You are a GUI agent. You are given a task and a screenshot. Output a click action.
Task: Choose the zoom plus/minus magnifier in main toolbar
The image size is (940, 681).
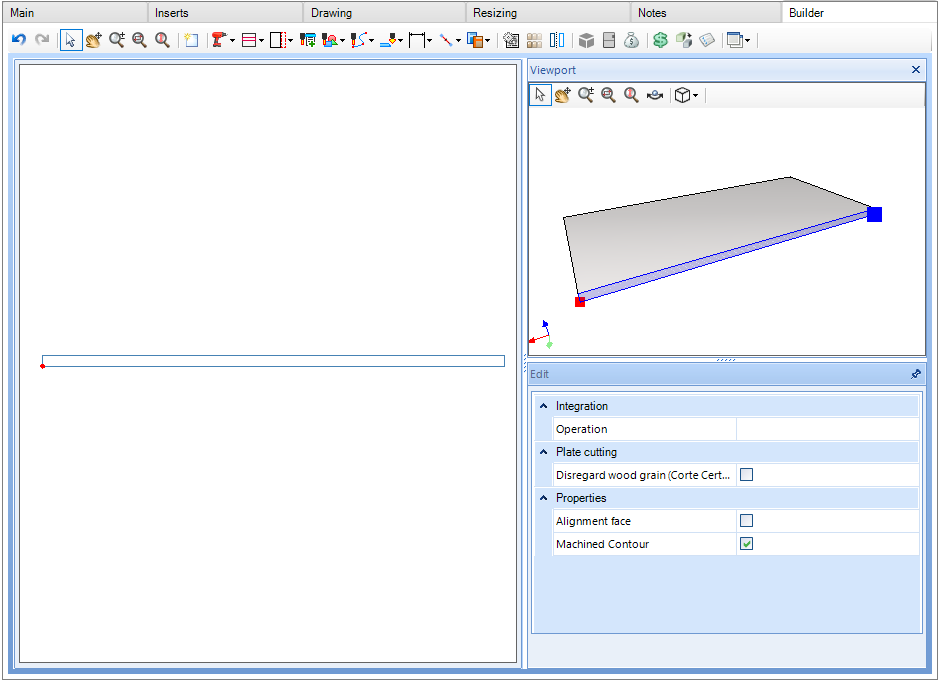(117, 40)
